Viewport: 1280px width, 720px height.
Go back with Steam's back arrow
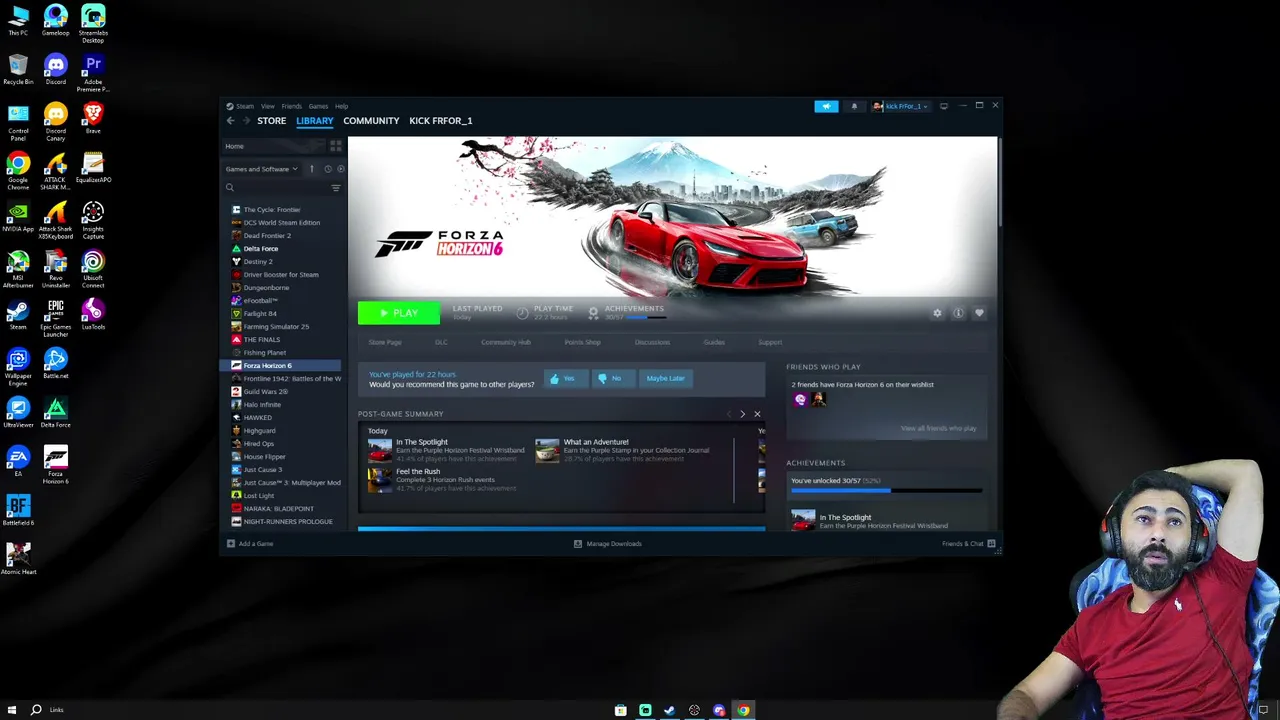tap(230, 121)
